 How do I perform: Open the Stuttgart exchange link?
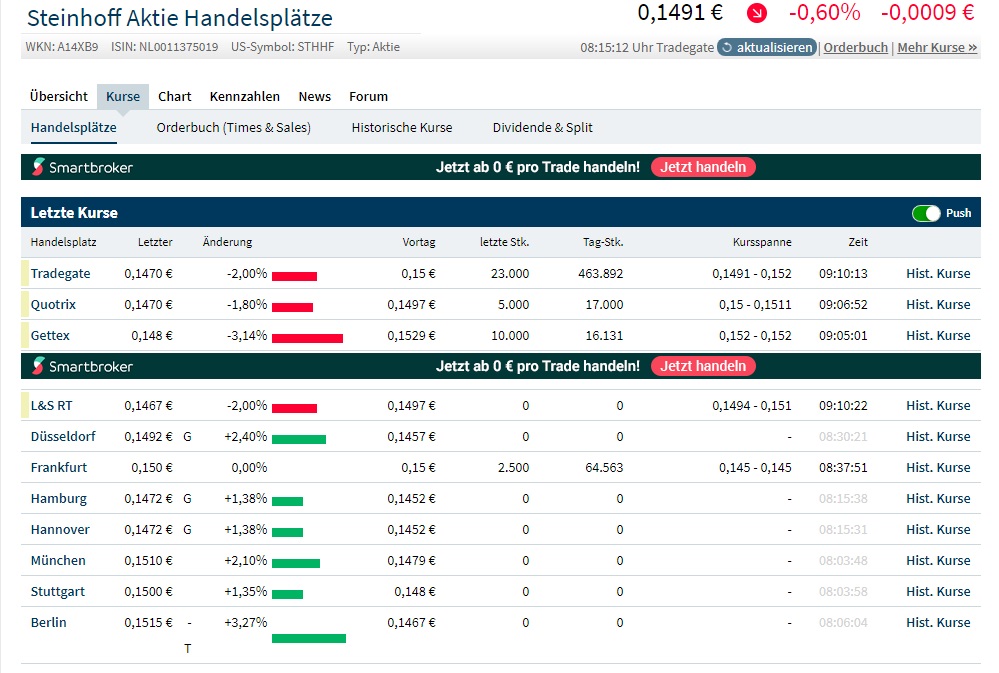57,592
